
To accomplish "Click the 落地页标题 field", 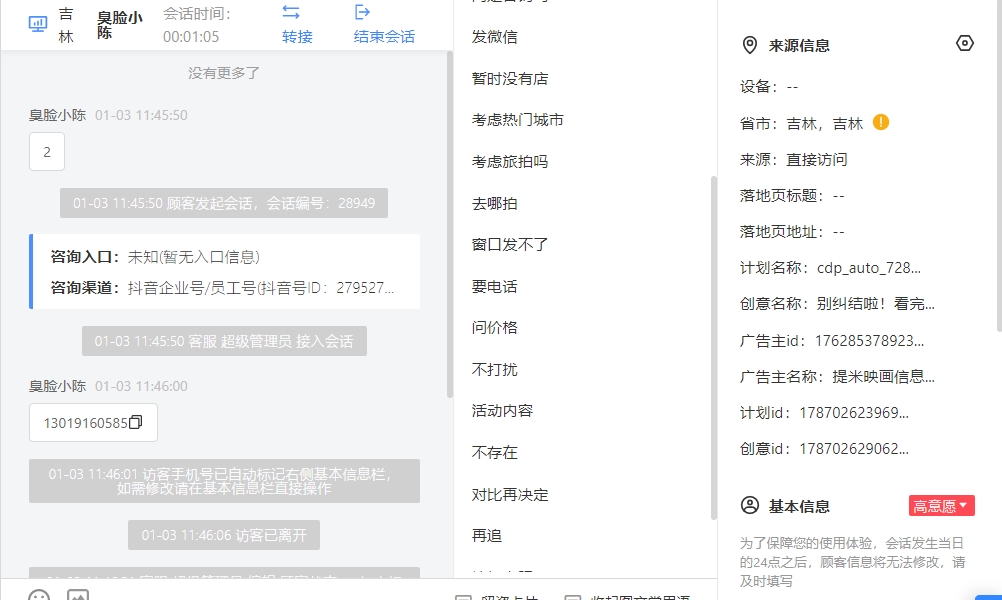I will click(792, 196).
